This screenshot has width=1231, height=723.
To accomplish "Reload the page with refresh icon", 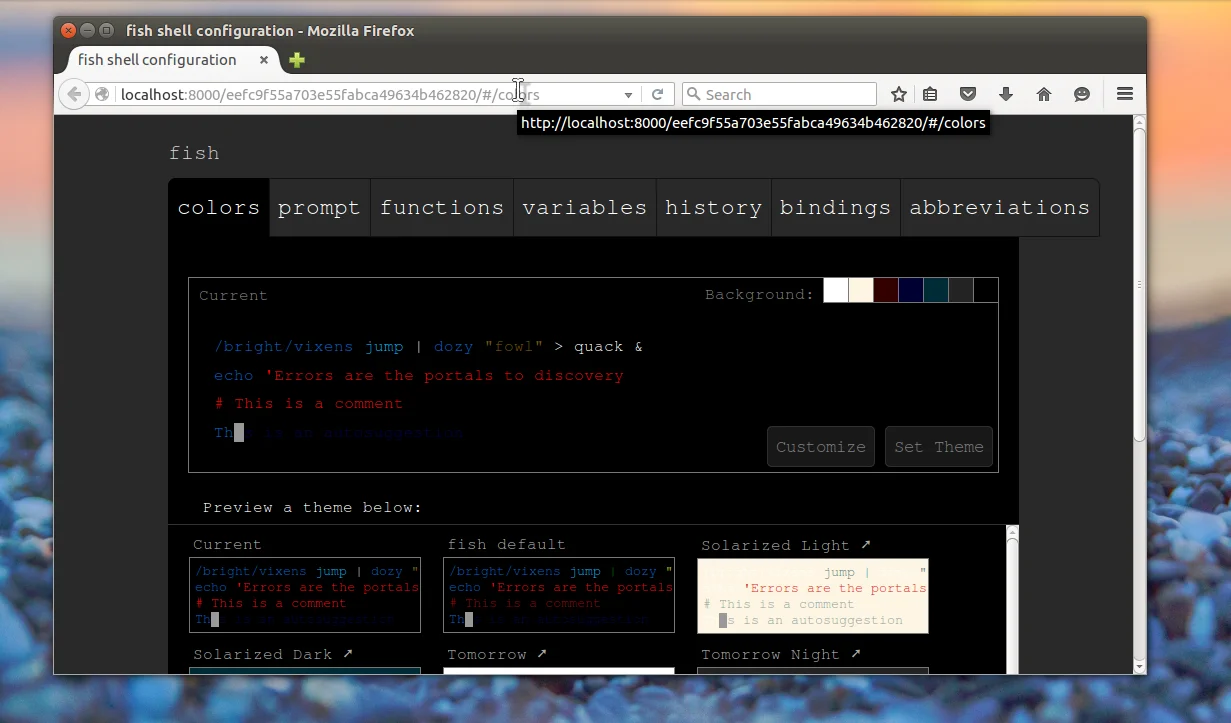I will 657,94.
